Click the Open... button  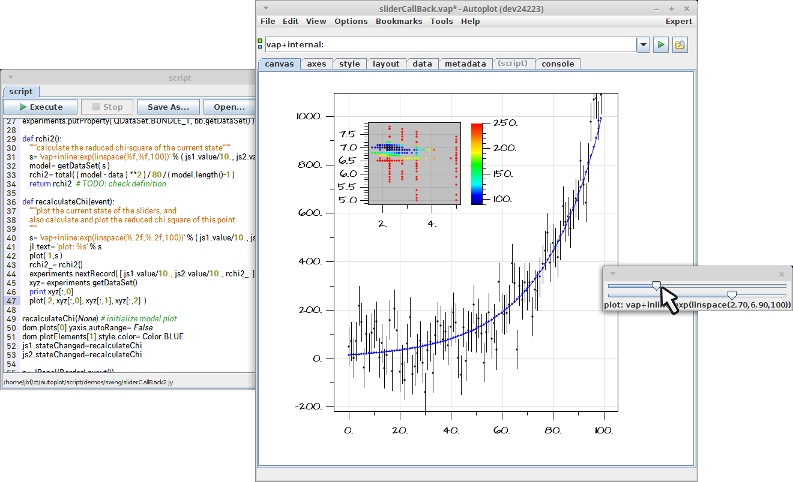(x=229, y=107)
